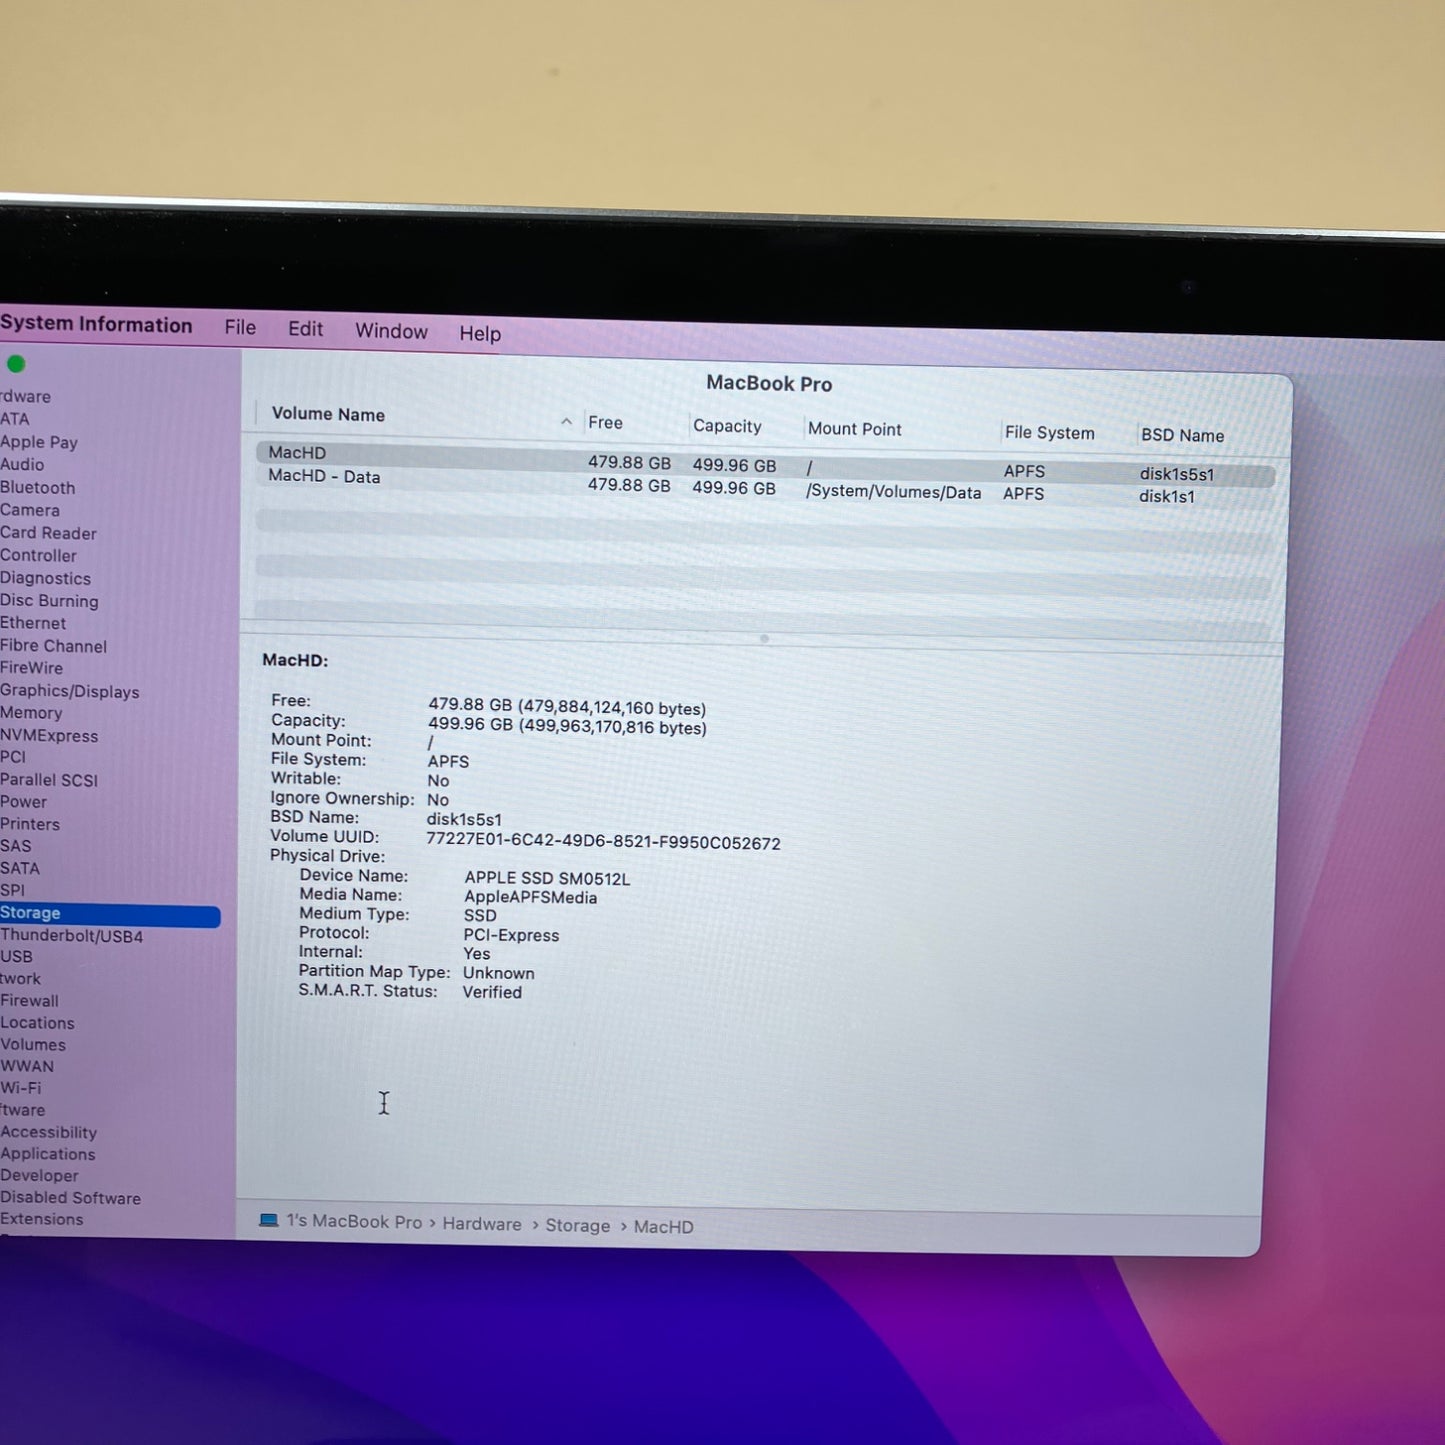This screenshot has height=1445, width=1445.
Task: Click Storage in the bottom path bar
Action: pos(577,1226)
